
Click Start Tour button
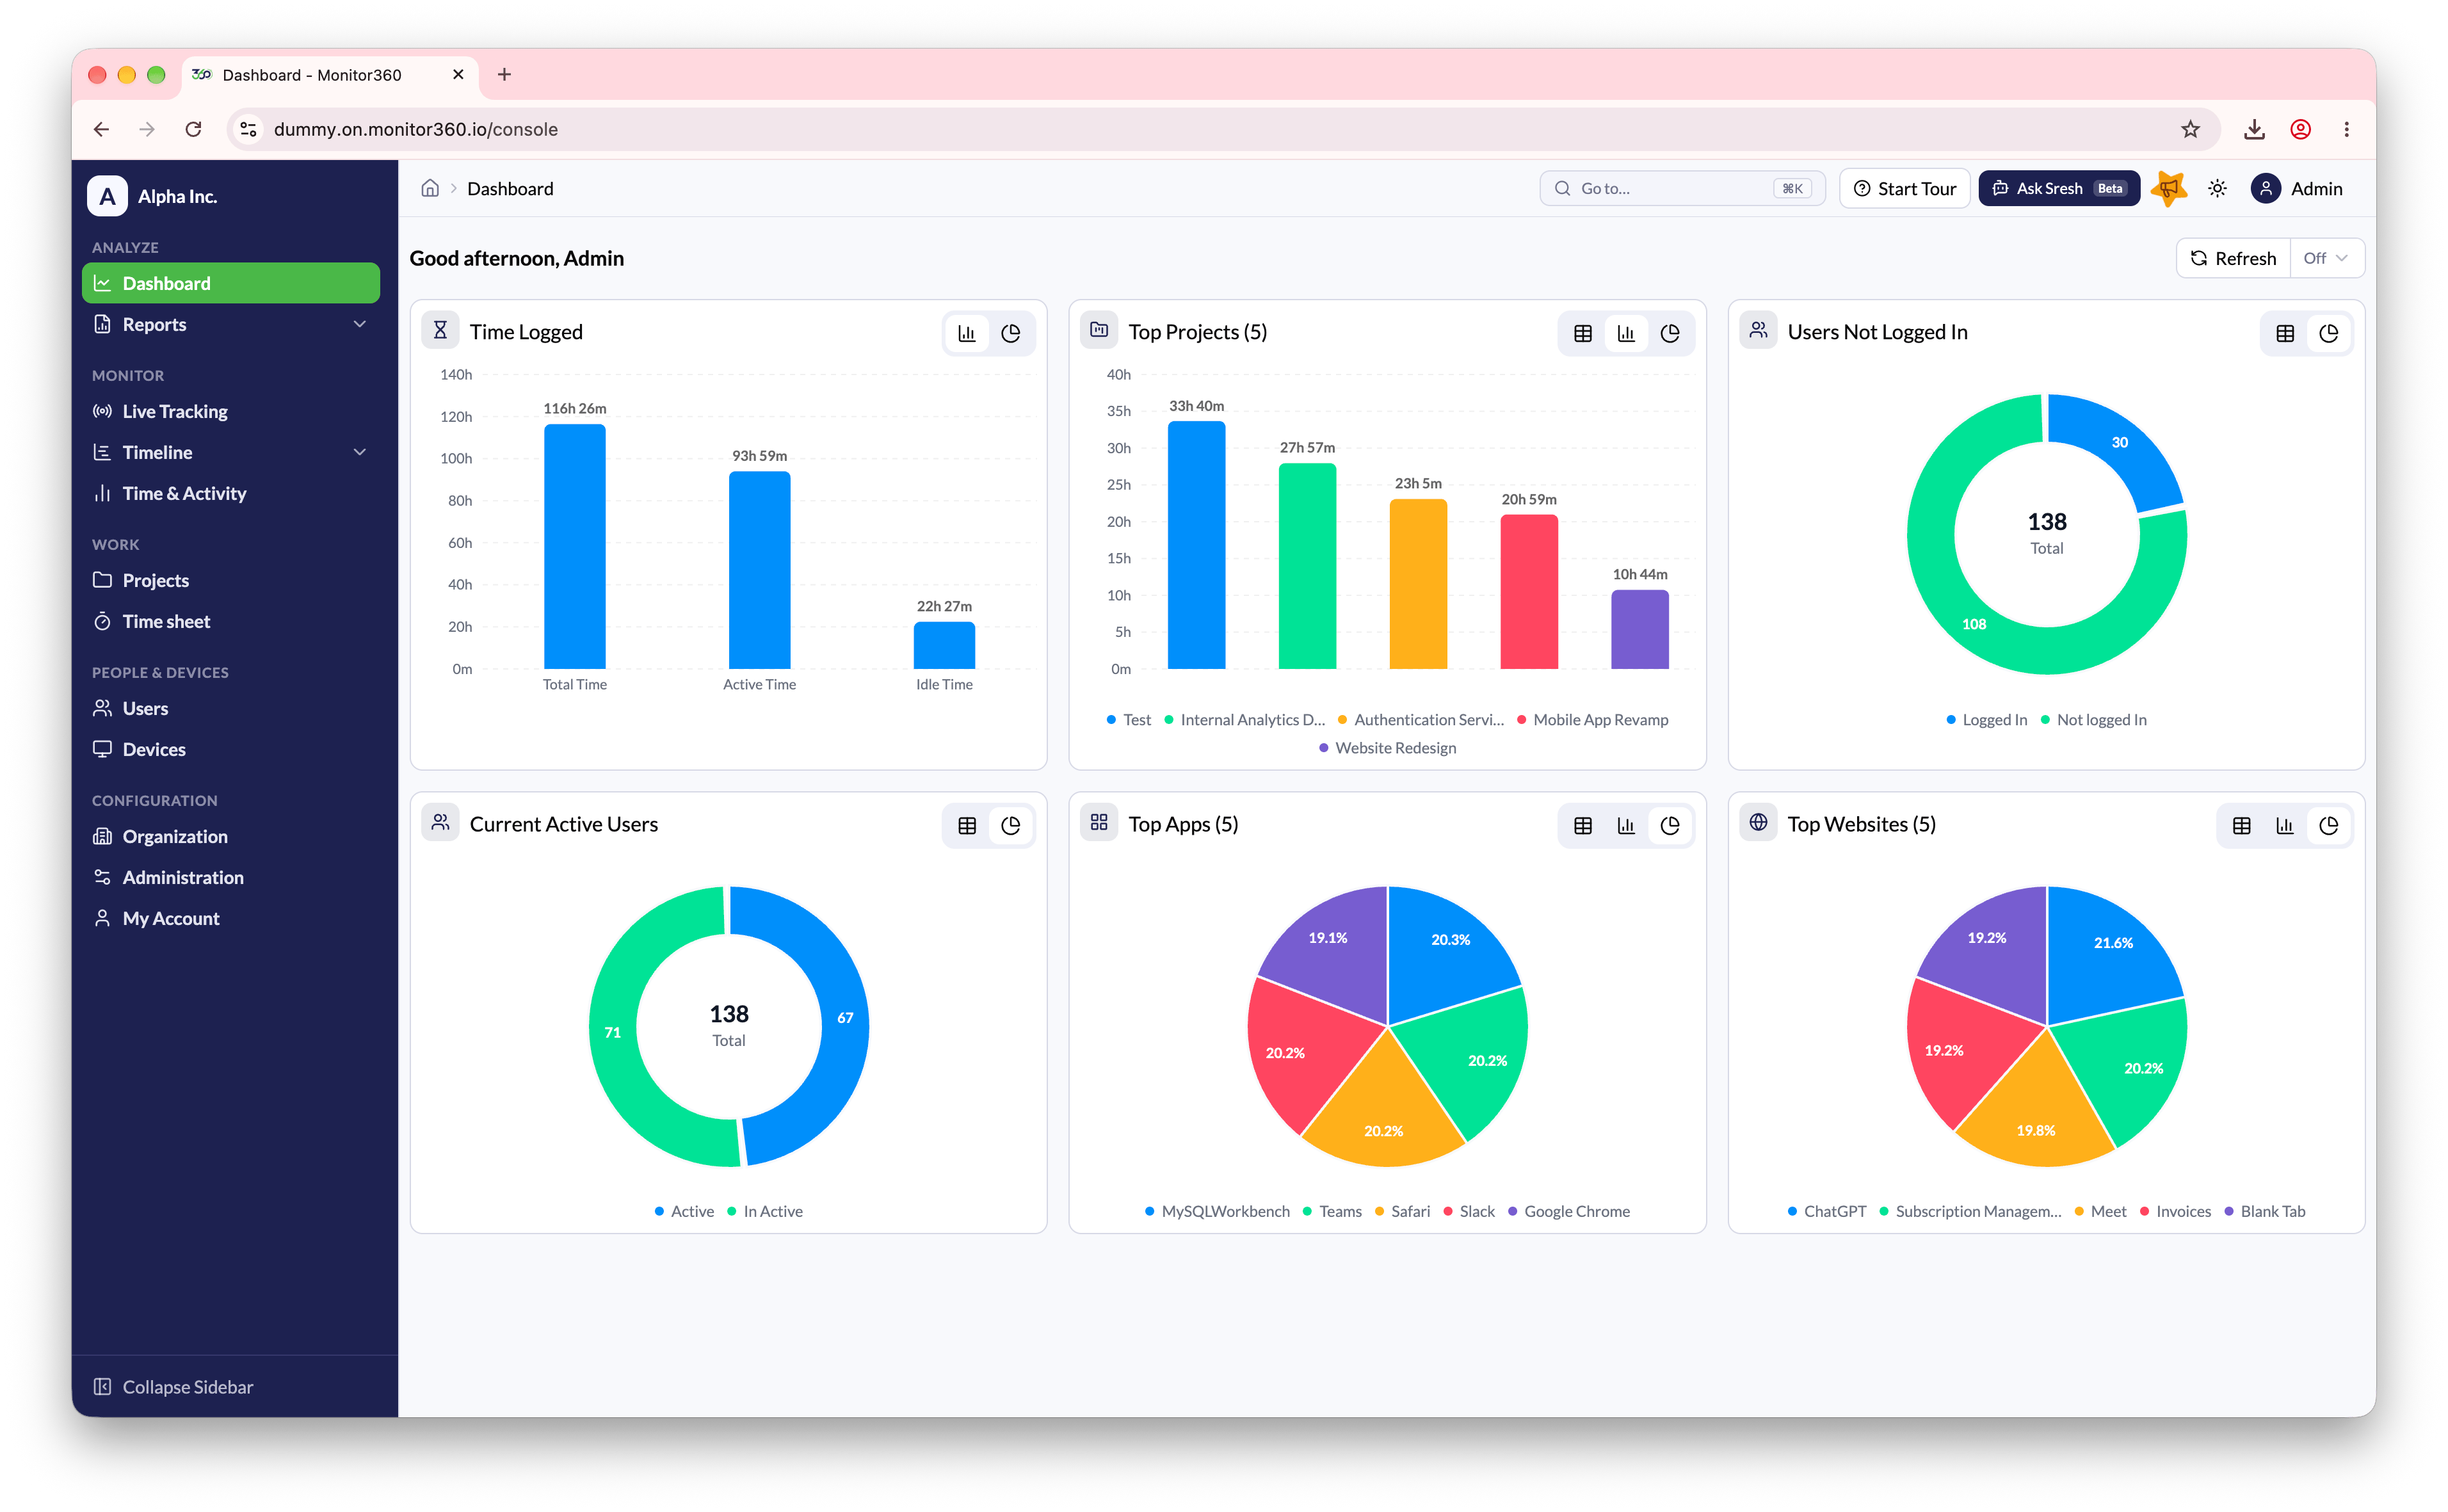pos(1904,188)
